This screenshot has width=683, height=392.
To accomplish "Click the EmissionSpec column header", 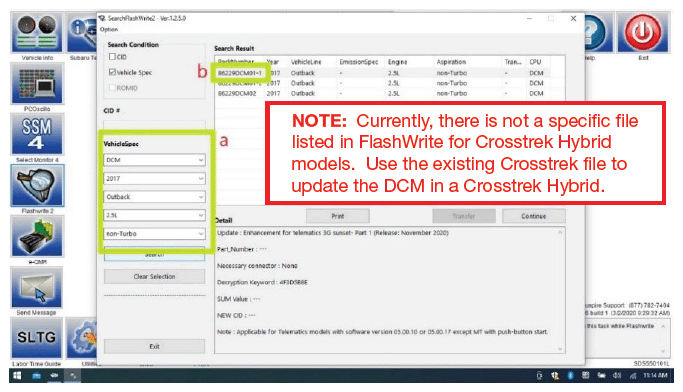I will [360, 62].
